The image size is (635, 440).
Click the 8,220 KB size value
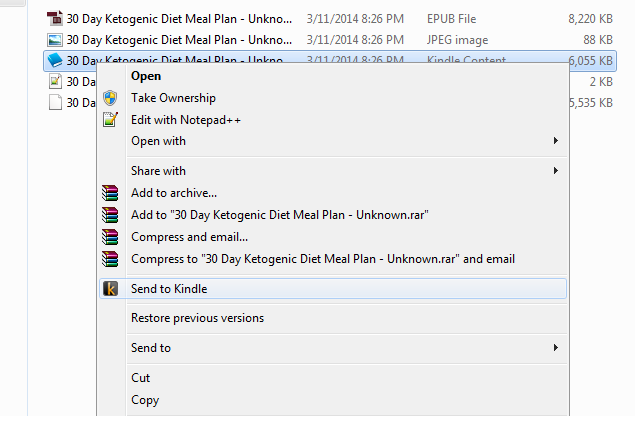click(x=590, y=19)
